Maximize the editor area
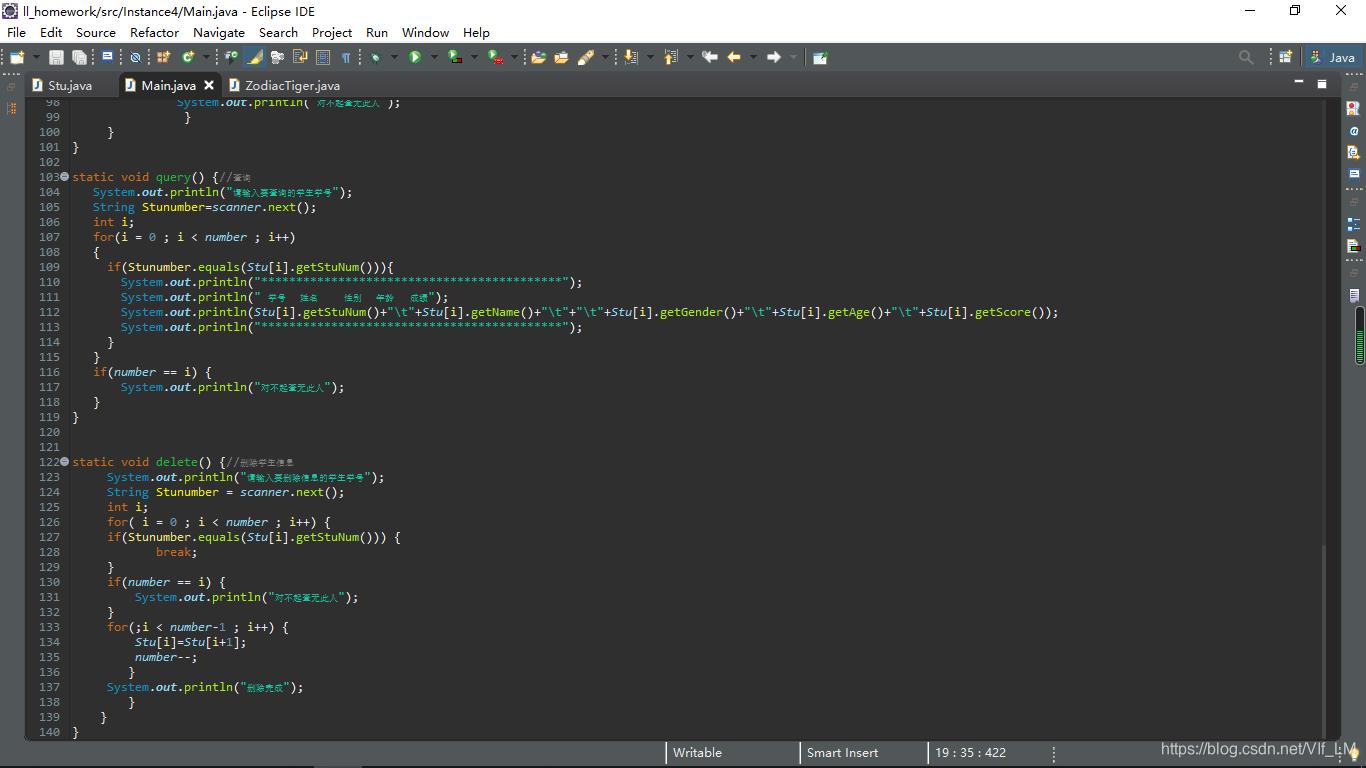The width and height of the screenshot is (1366, 768). click(x=1322, y=83)
